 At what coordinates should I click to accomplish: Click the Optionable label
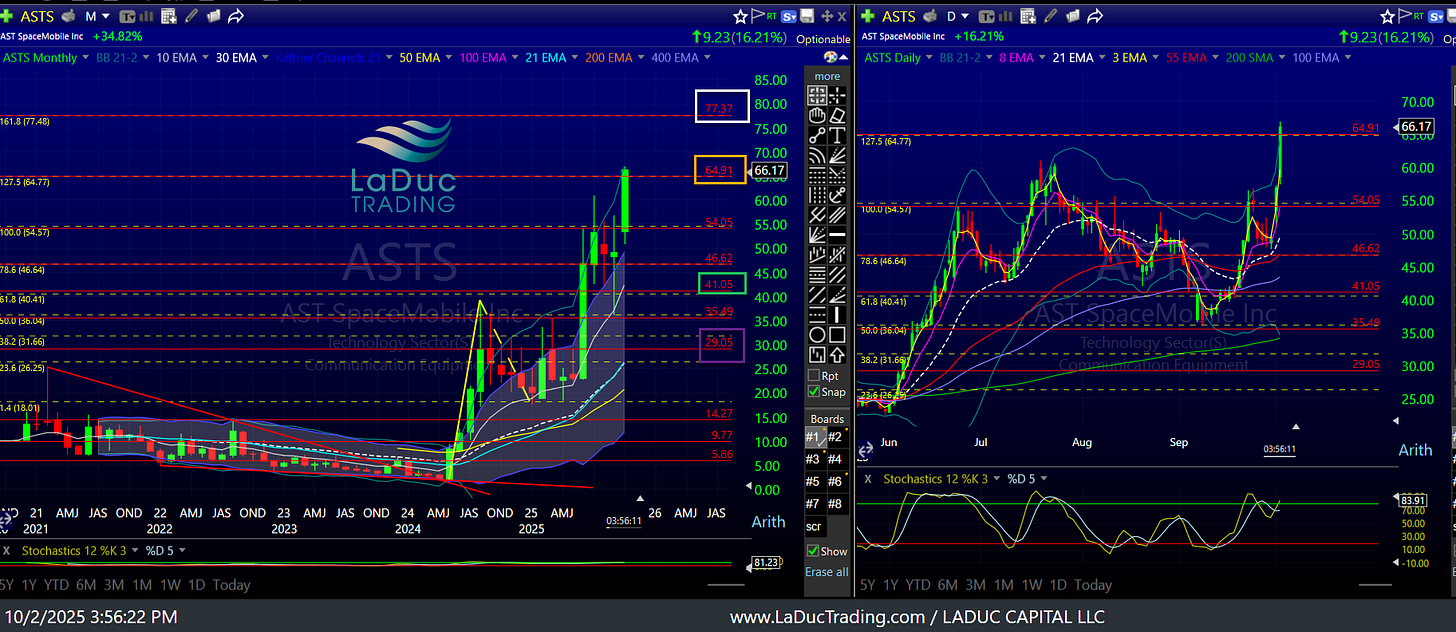tap(823, 39)
